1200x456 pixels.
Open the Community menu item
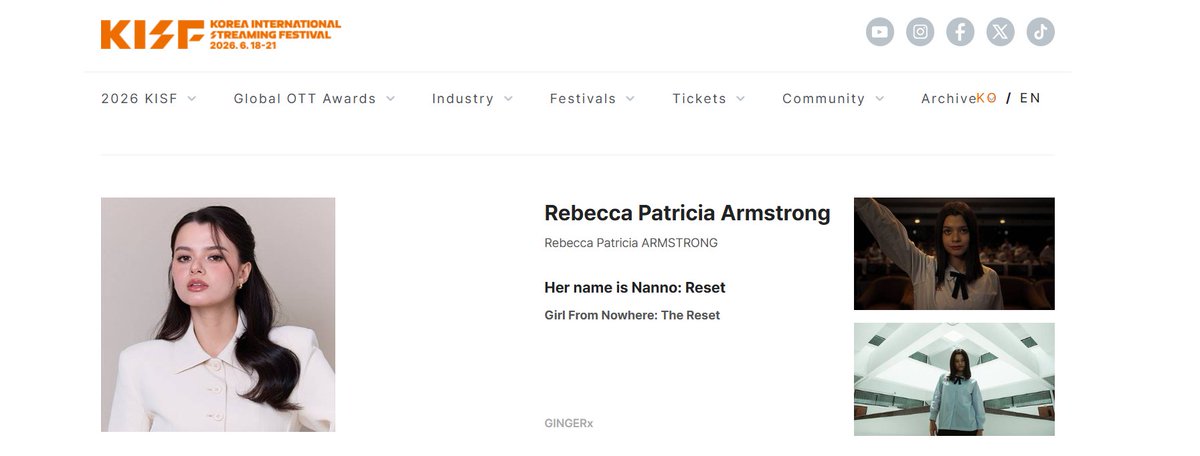tap(823, 98)
